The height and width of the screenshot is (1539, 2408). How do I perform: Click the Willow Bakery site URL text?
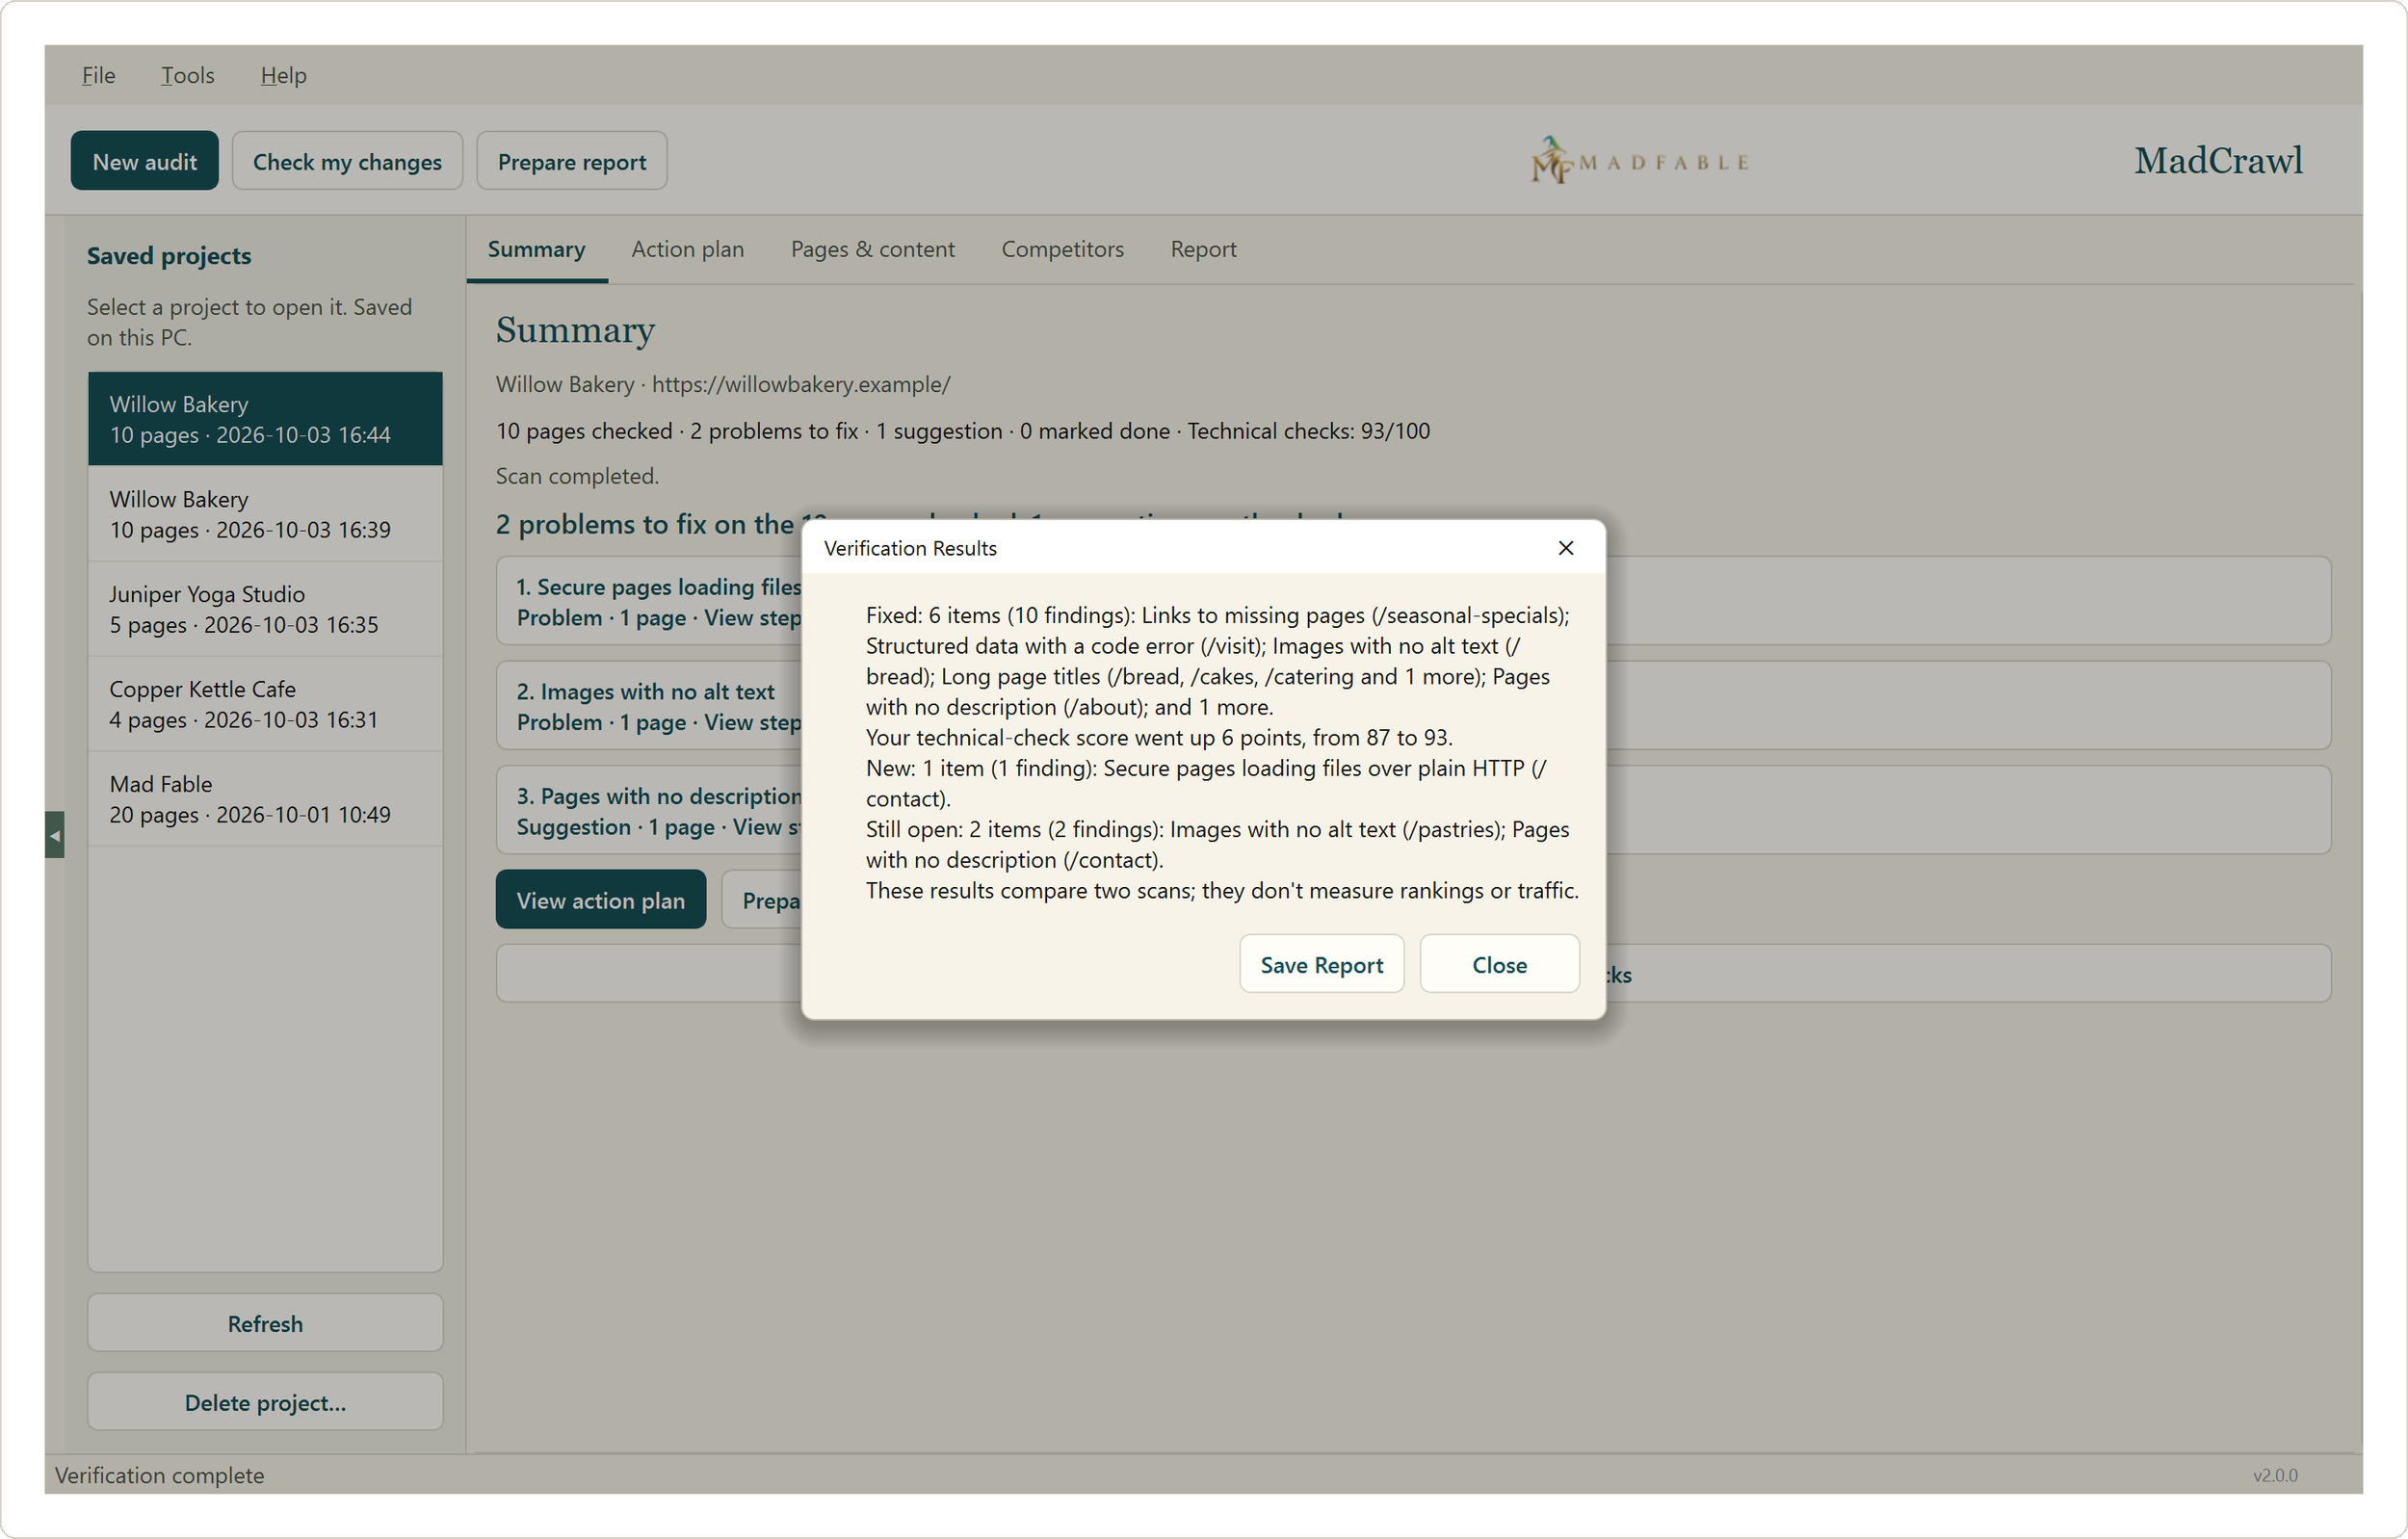(800, 384)
